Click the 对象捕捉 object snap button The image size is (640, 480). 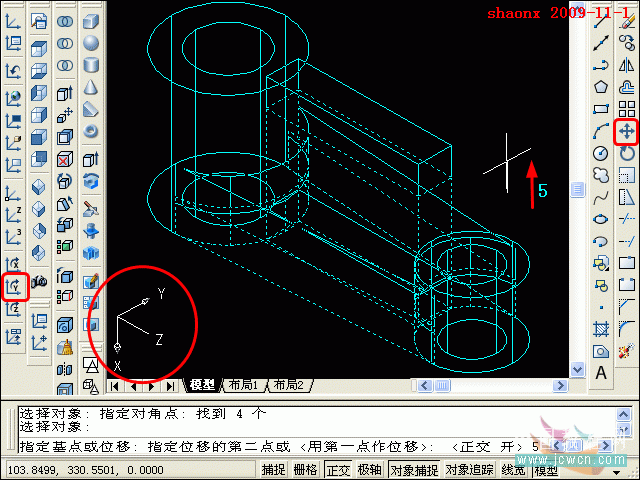412,470
